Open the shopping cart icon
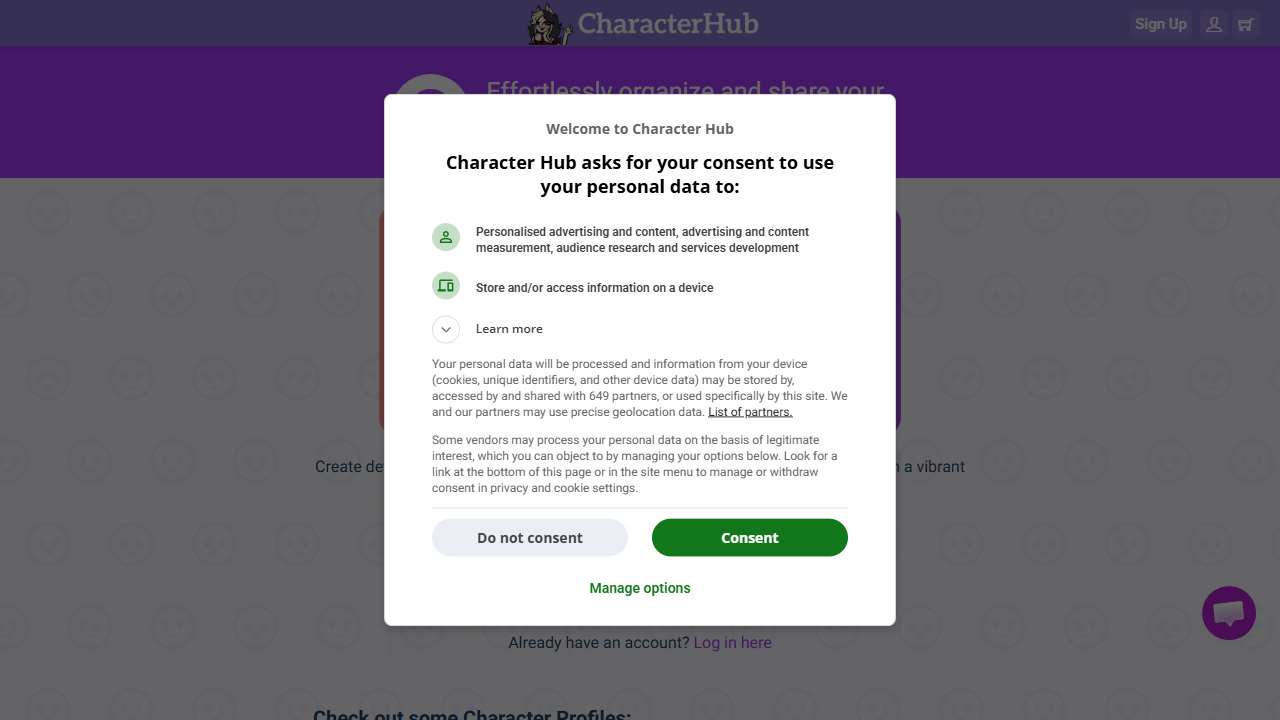The width and height of the screenshot is (1280, 720). click(1246, 23)
